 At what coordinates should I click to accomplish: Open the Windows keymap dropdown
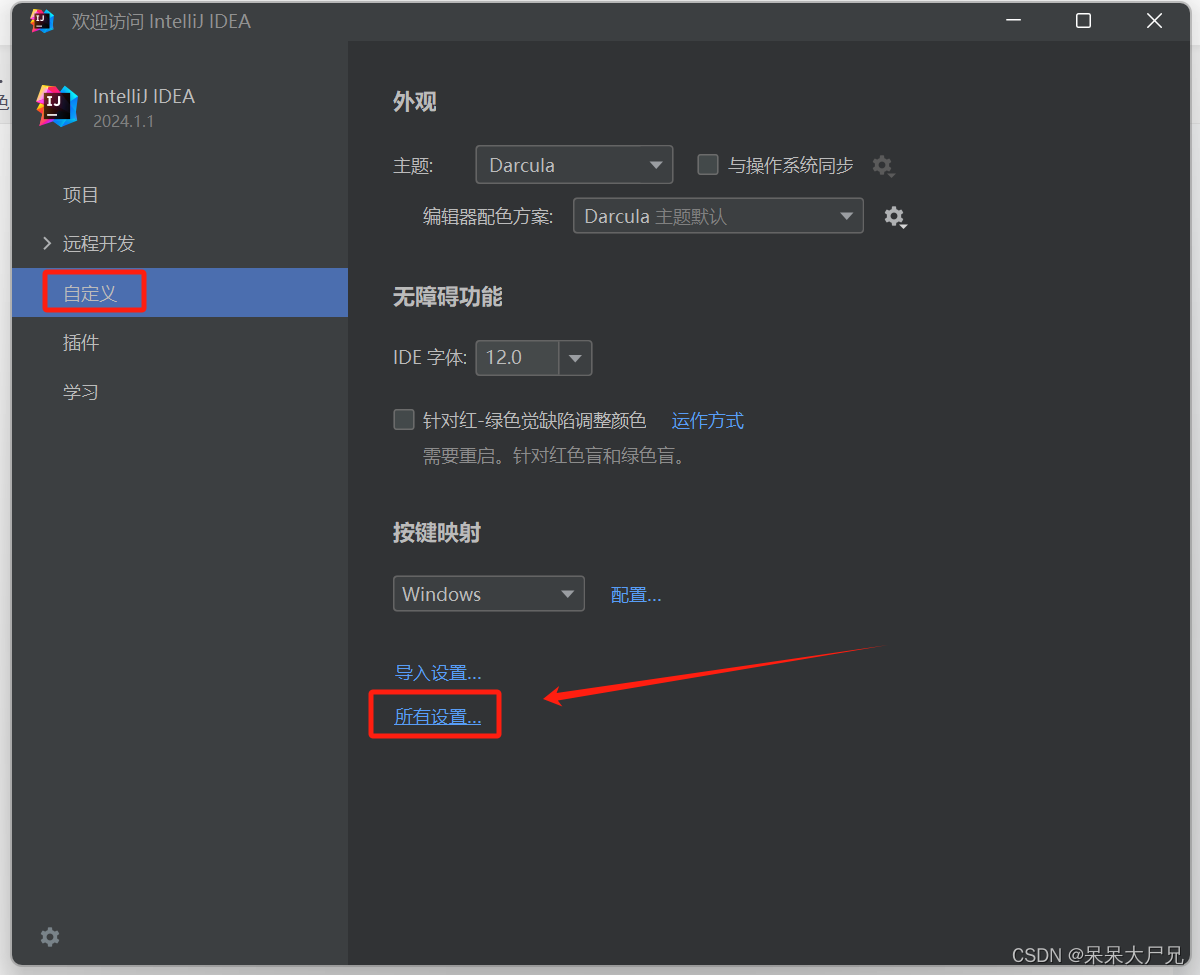click(x=489, y=594)
